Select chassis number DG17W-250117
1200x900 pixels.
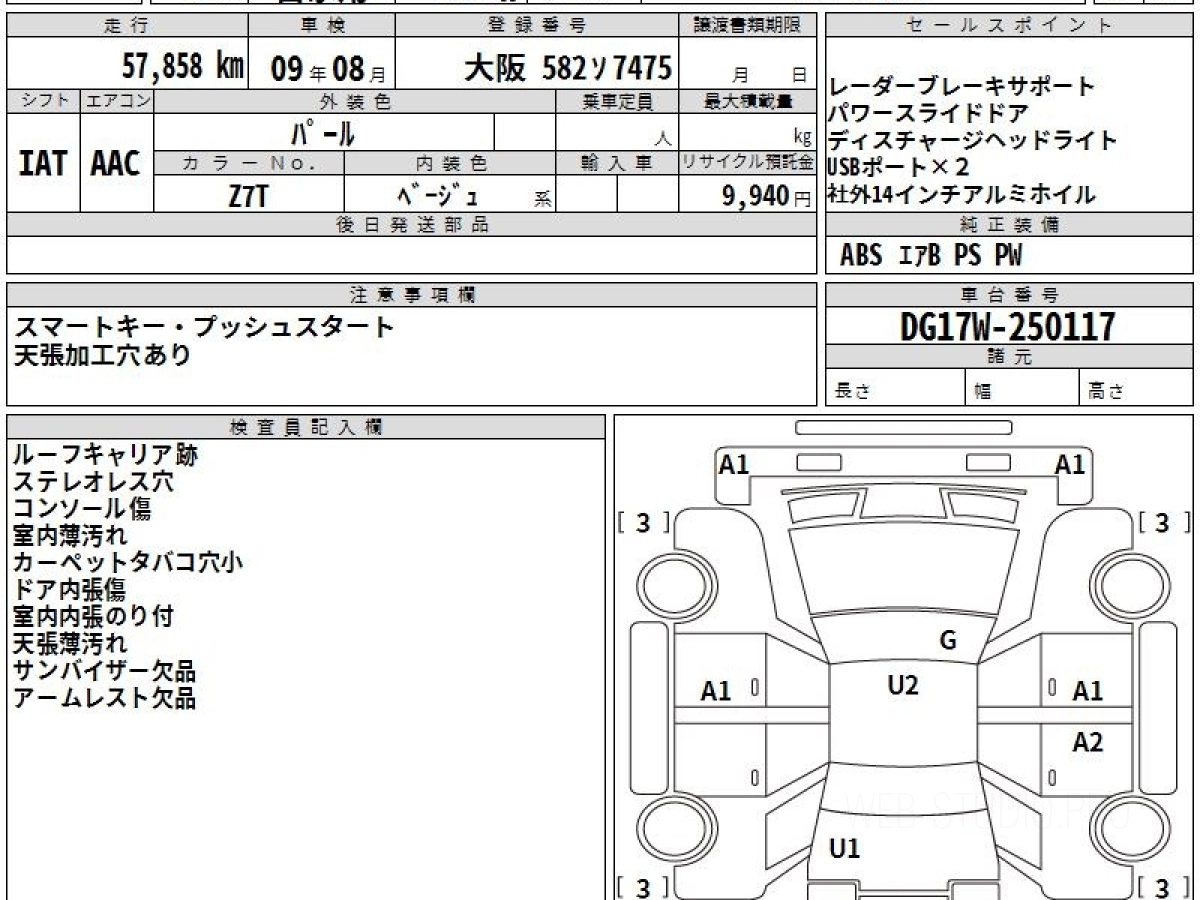click(1008, 326)
